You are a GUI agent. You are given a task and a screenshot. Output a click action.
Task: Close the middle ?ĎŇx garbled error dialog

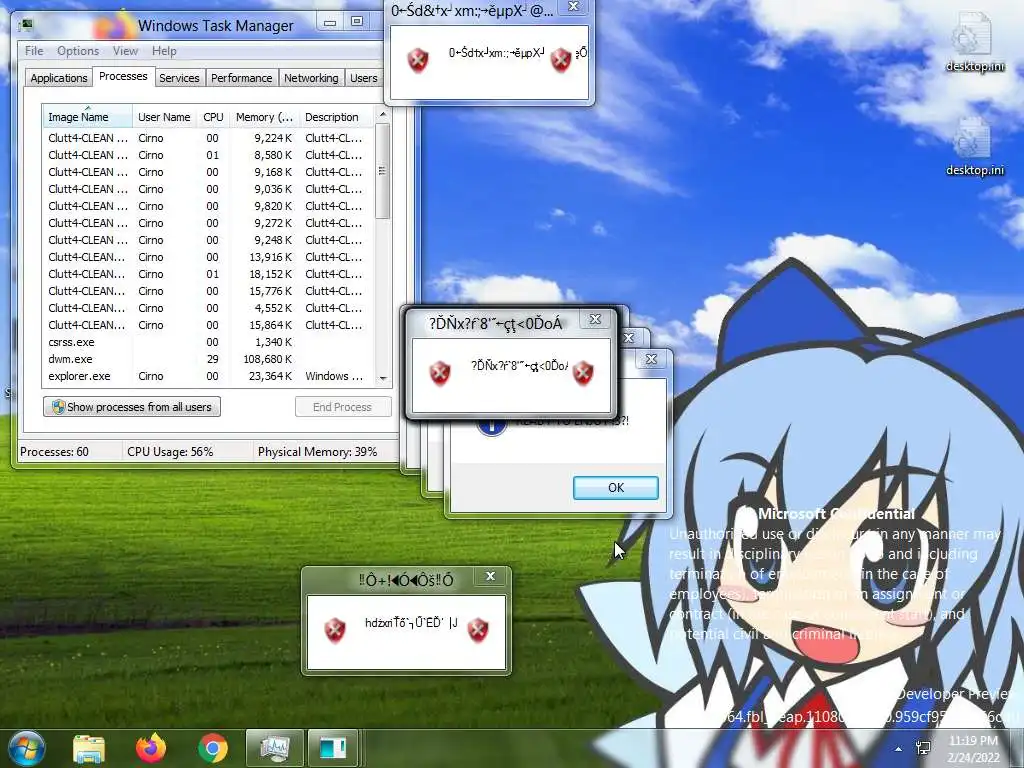coord(595,319)
